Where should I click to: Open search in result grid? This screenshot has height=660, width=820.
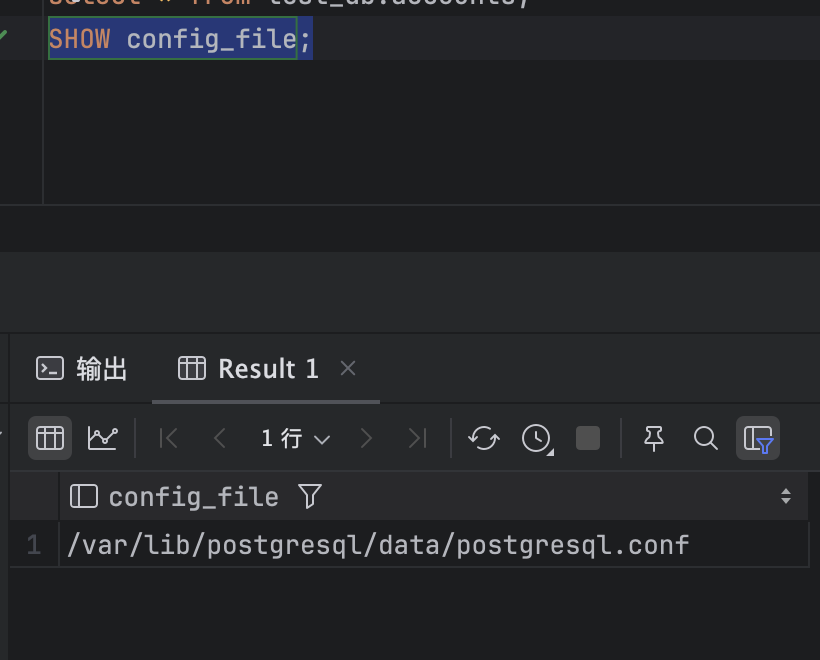706,438
